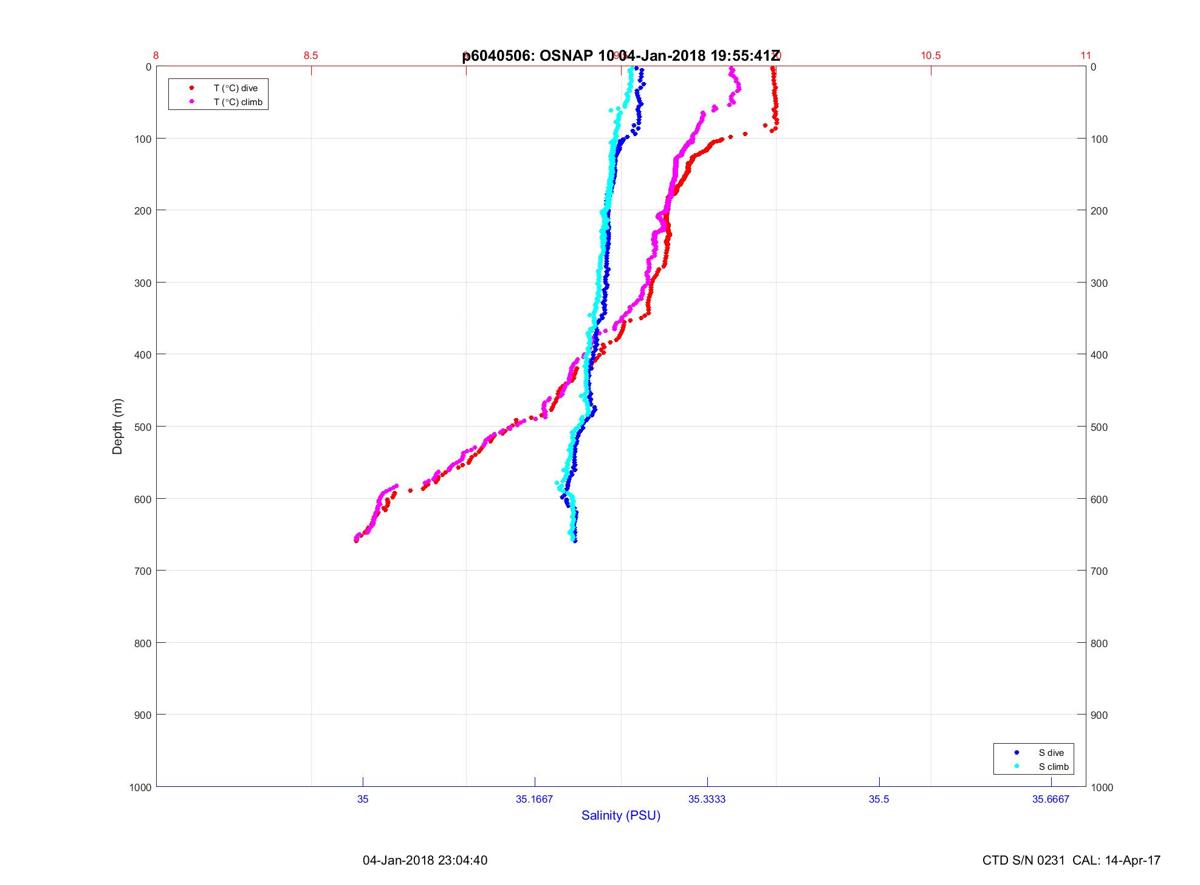1200x885 pixels.
Task: Click the cyan marker of S climb legend
Action: pyautogui.click(x=1016, y=766)
